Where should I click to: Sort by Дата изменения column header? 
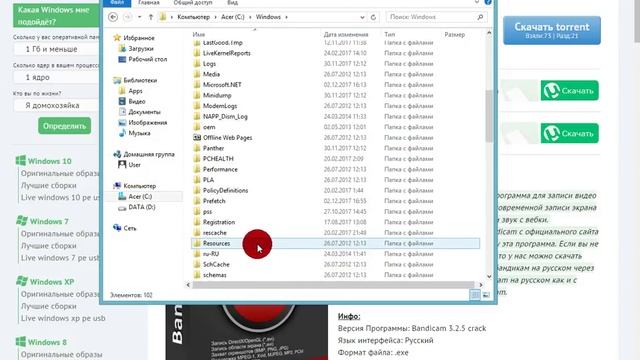coord(346,35)
